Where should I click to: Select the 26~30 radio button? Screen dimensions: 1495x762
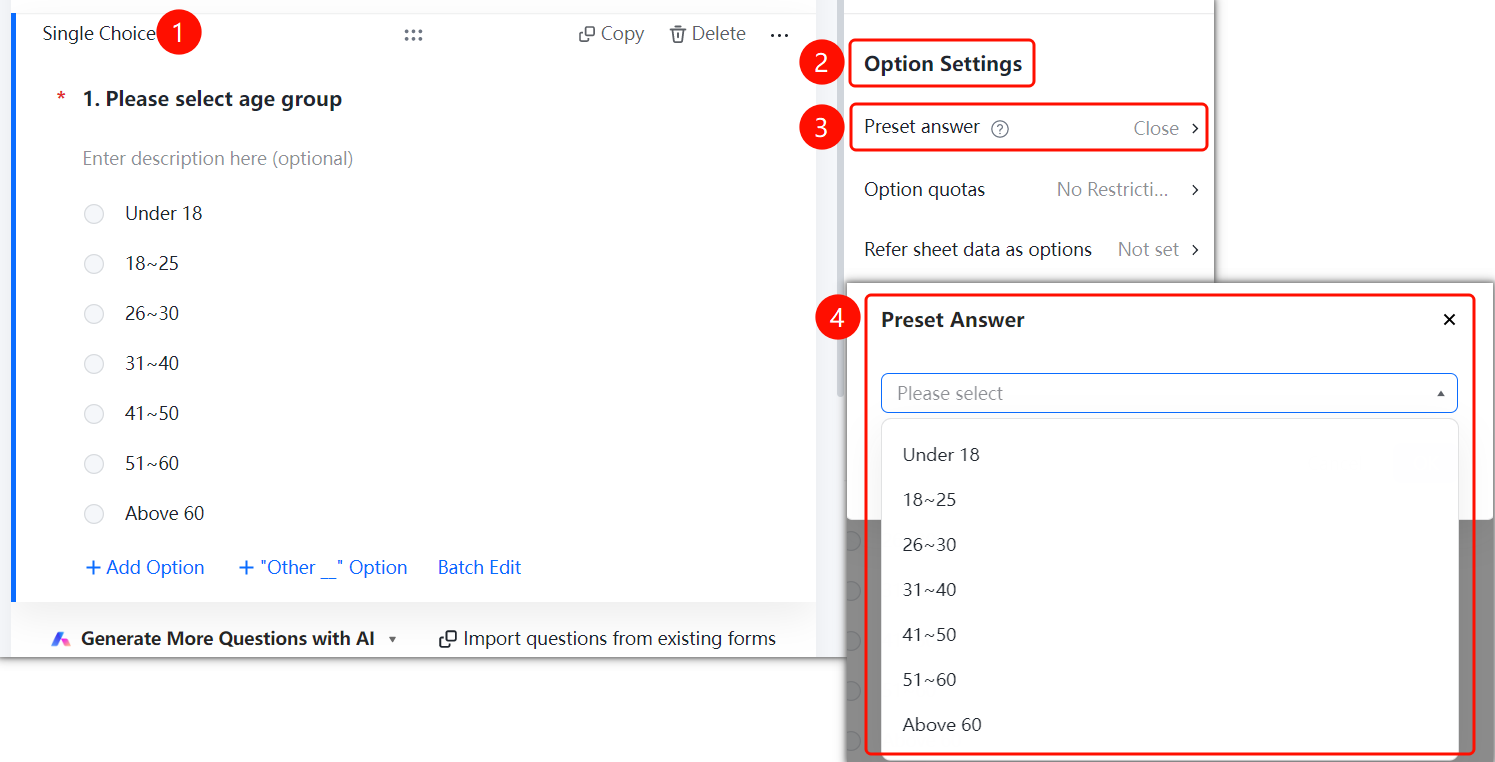pyautogui.click(x=94, y=314)
